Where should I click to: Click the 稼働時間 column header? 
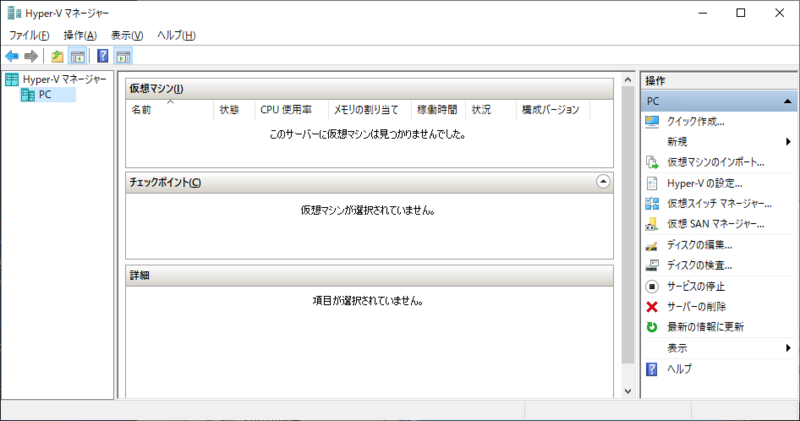438,110
